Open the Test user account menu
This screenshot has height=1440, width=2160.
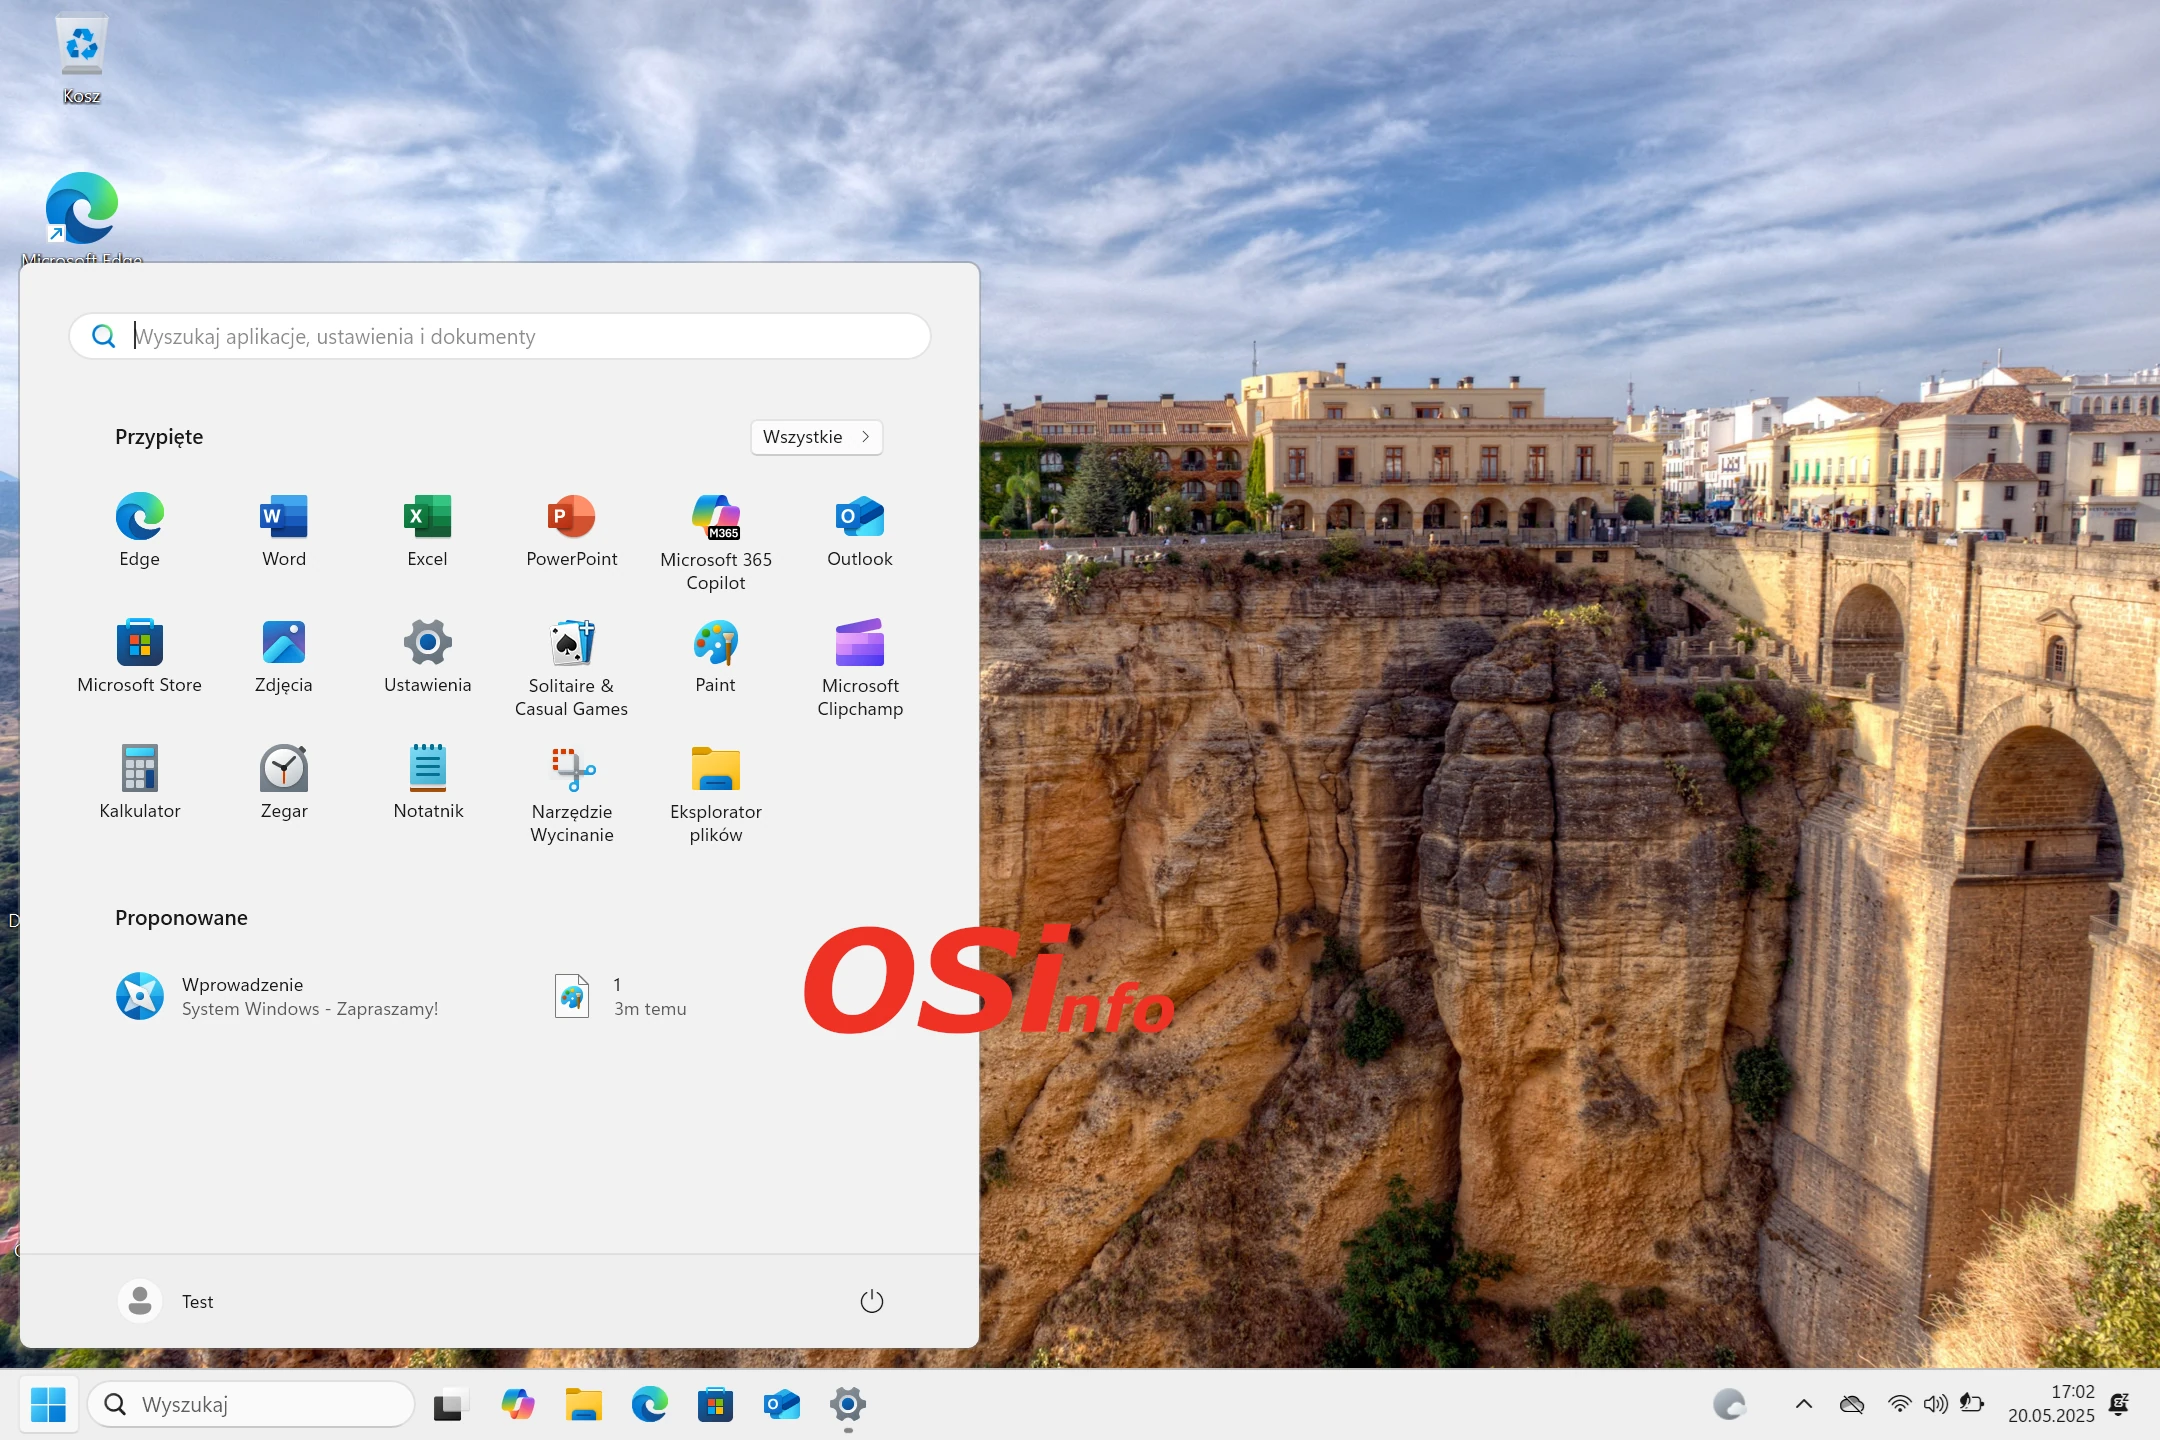[x=167, y=1301]
